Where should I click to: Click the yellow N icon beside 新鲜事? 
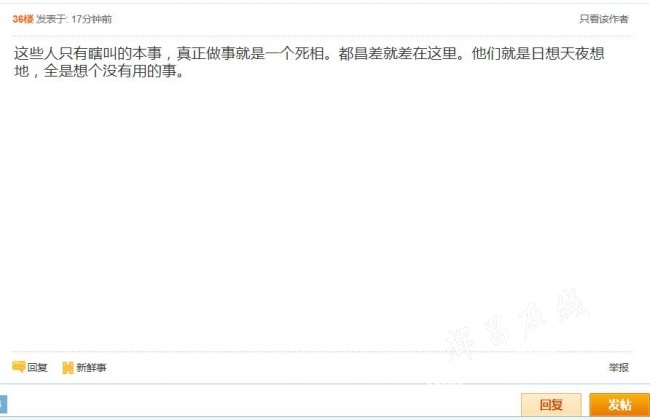tap(68, 367)
